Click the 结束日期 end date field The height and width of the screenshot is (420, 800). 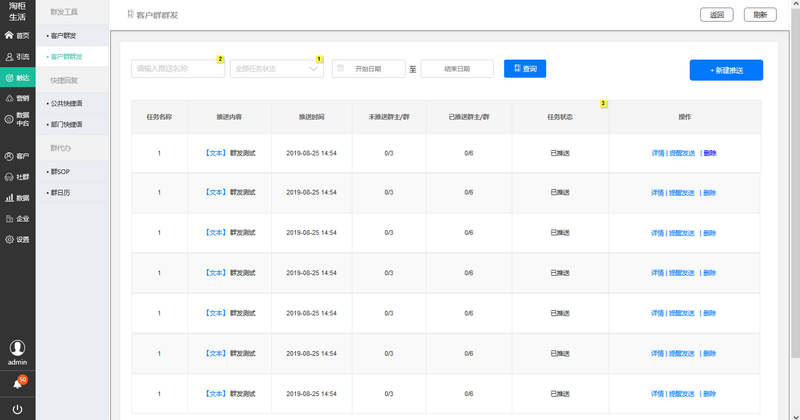[457, 69]
